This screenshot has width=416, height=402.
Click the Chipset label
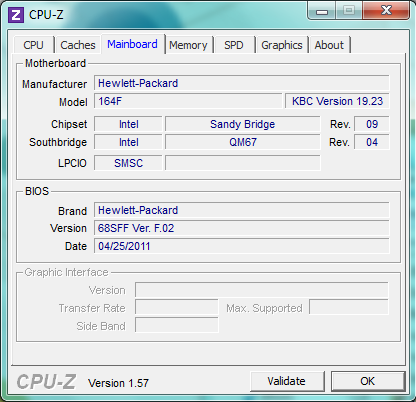(x=69, y=124)
